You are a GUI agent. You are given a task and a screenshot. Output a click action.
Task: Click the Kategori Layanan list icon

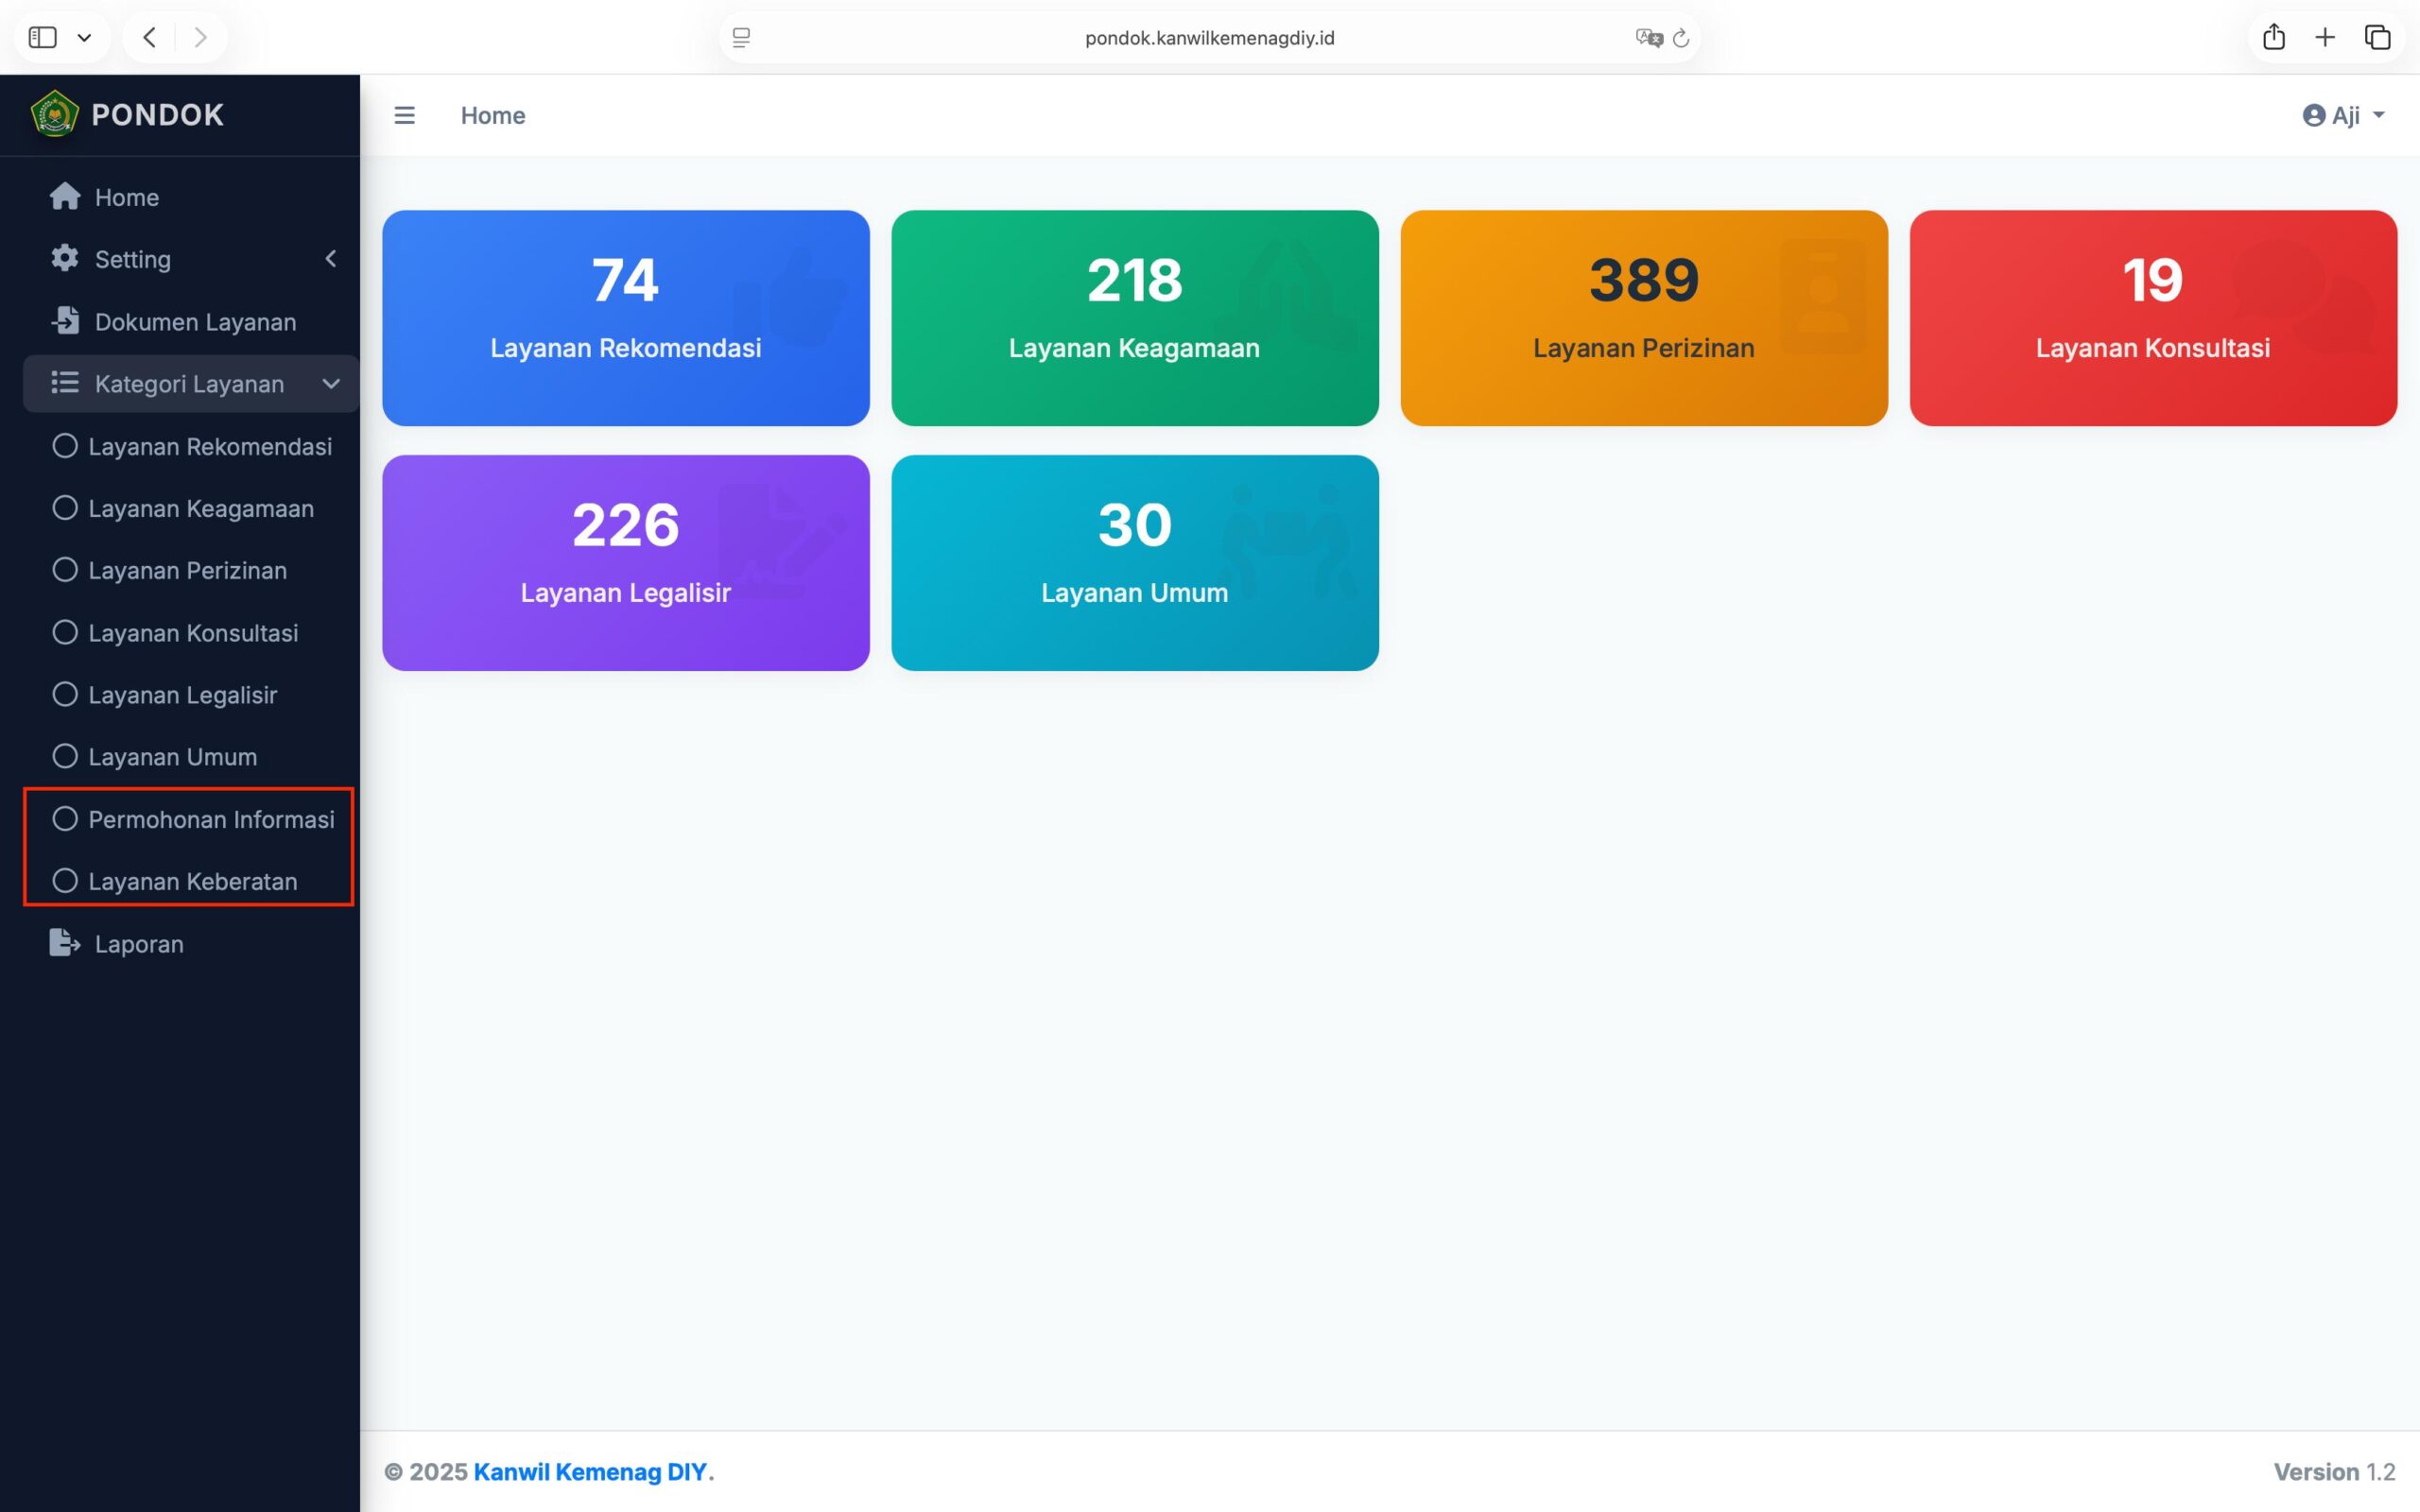(x=65, y=383)
